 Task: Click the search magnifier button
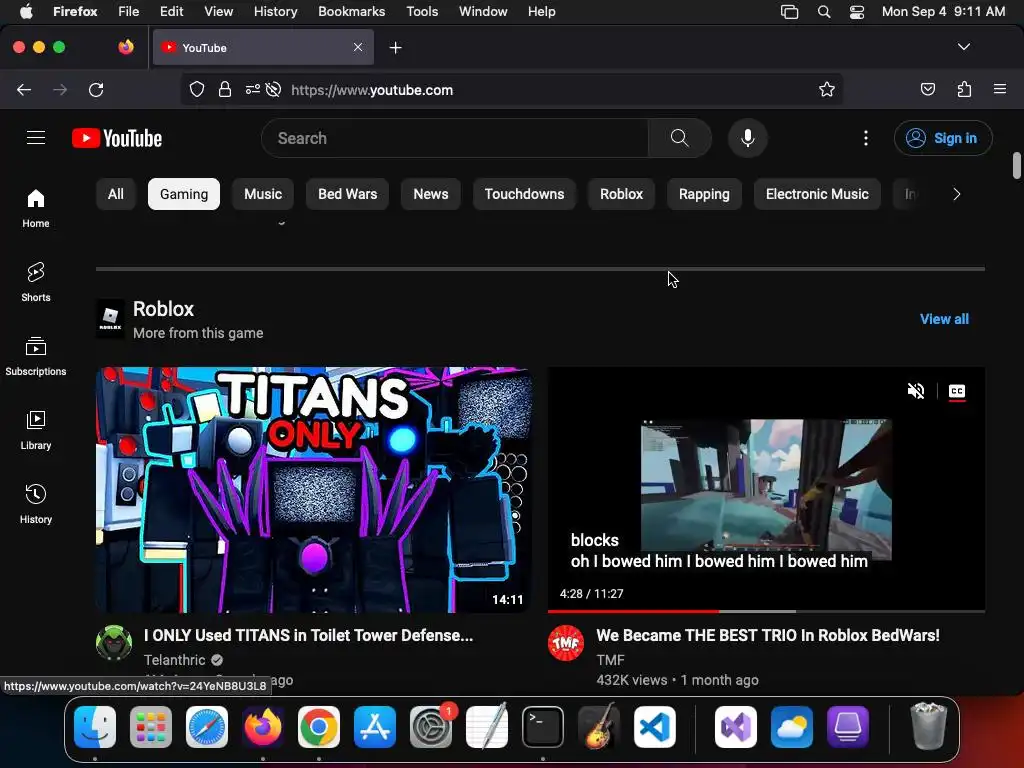[679, 138]
